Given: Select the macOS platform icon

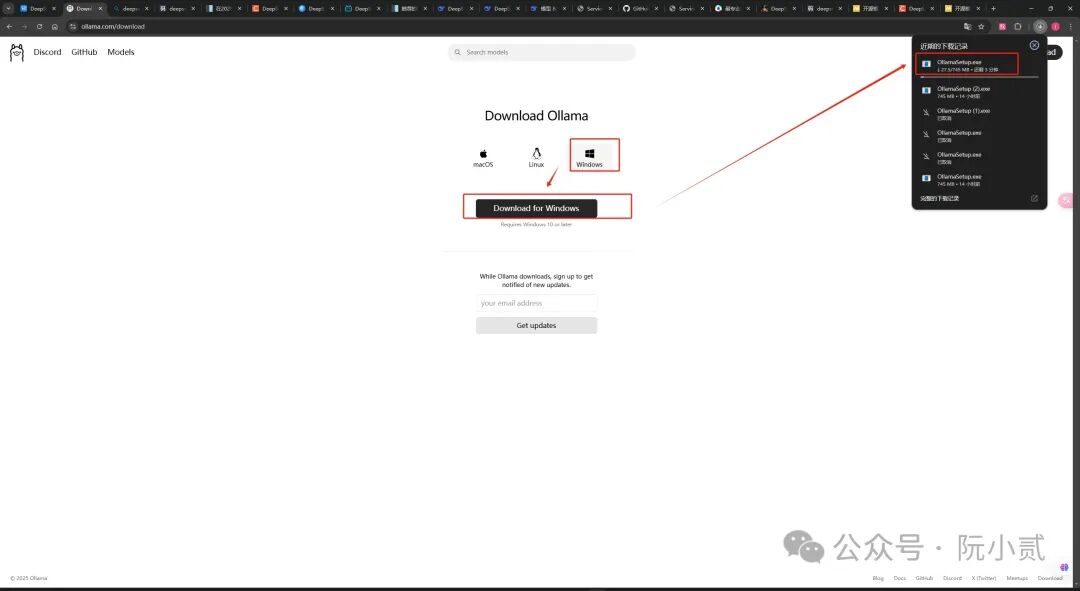Looking at the screenshot, I should click(x=483, y=158).
